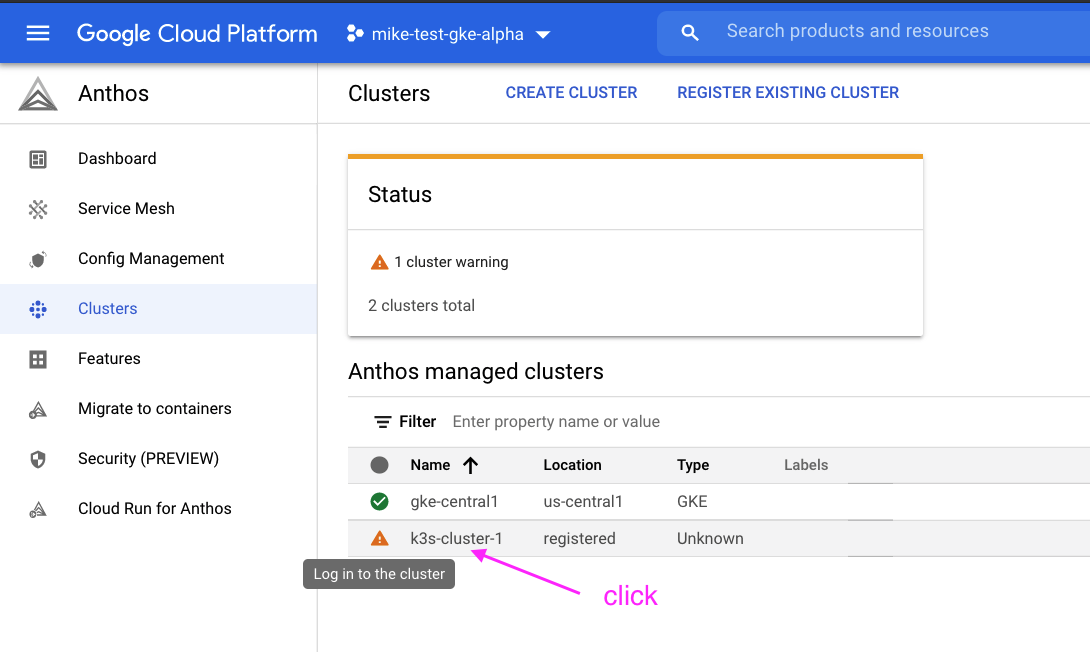1090x652 pixels.
Task: Click the Filter icon above the table
Action: coord(382,422)
